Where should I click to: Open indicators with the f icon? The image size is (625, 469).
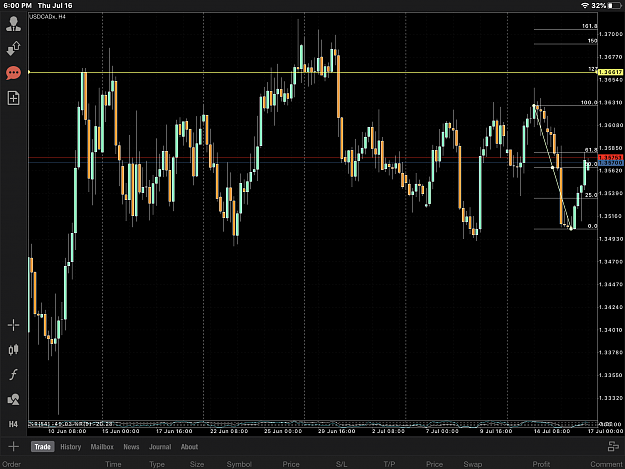tap(14, 375)
